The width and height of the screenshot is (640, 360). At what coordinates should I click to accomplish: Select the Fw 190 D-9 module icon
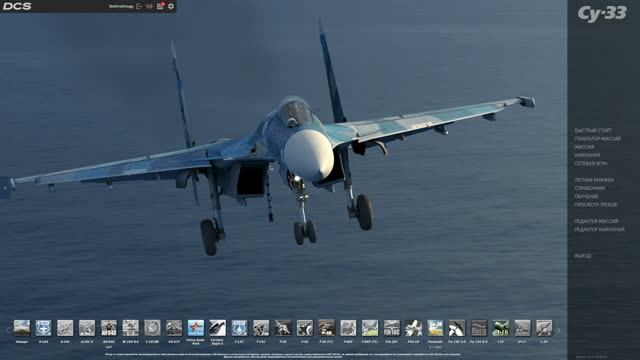pos(479,328)
